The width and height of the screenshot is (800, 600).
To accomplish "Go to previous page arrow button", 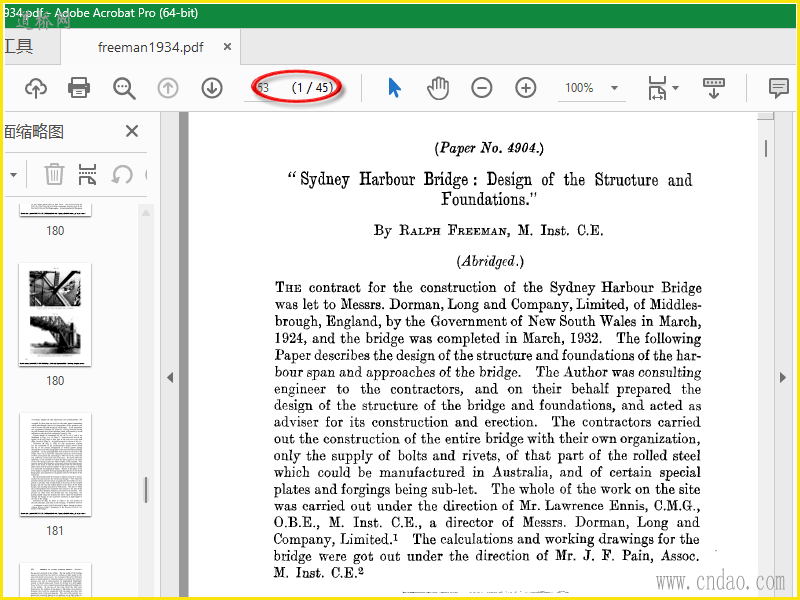I will [x=168, y=88].
